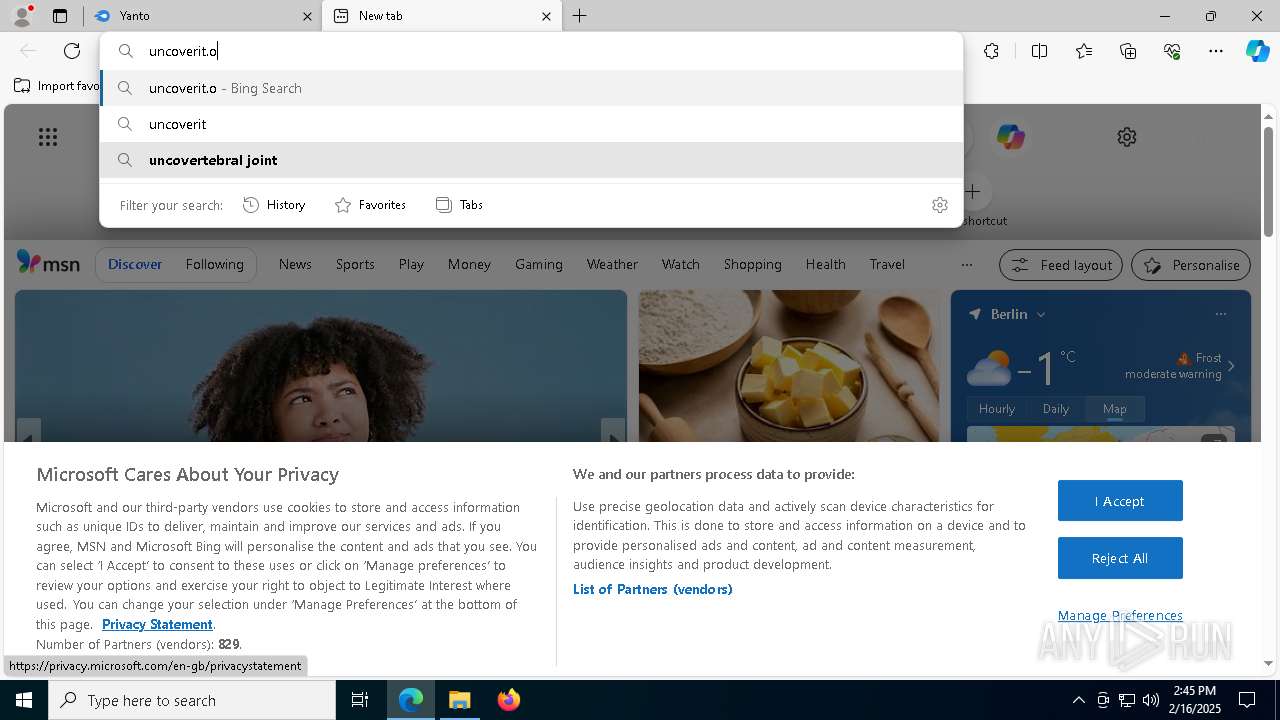This screenshot has width=1280, height=720.
Task: Open the Gaming category
Action: point(539,265)
